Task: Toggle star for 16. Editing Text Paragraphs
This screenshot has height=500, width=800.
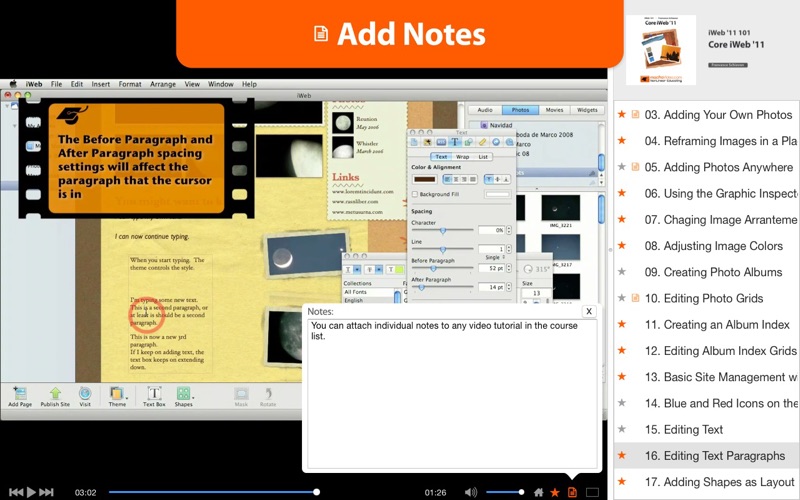Action: click(622, 455)
